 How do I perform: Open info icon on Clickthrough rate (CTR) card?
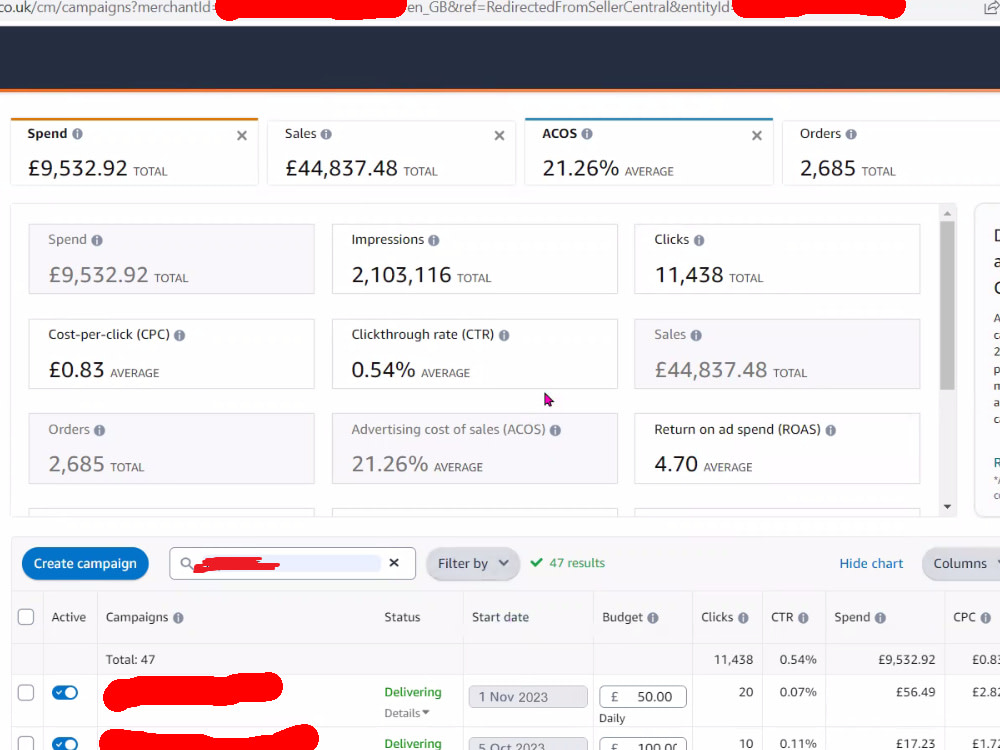pyautogui.click(x=504, y=335)
